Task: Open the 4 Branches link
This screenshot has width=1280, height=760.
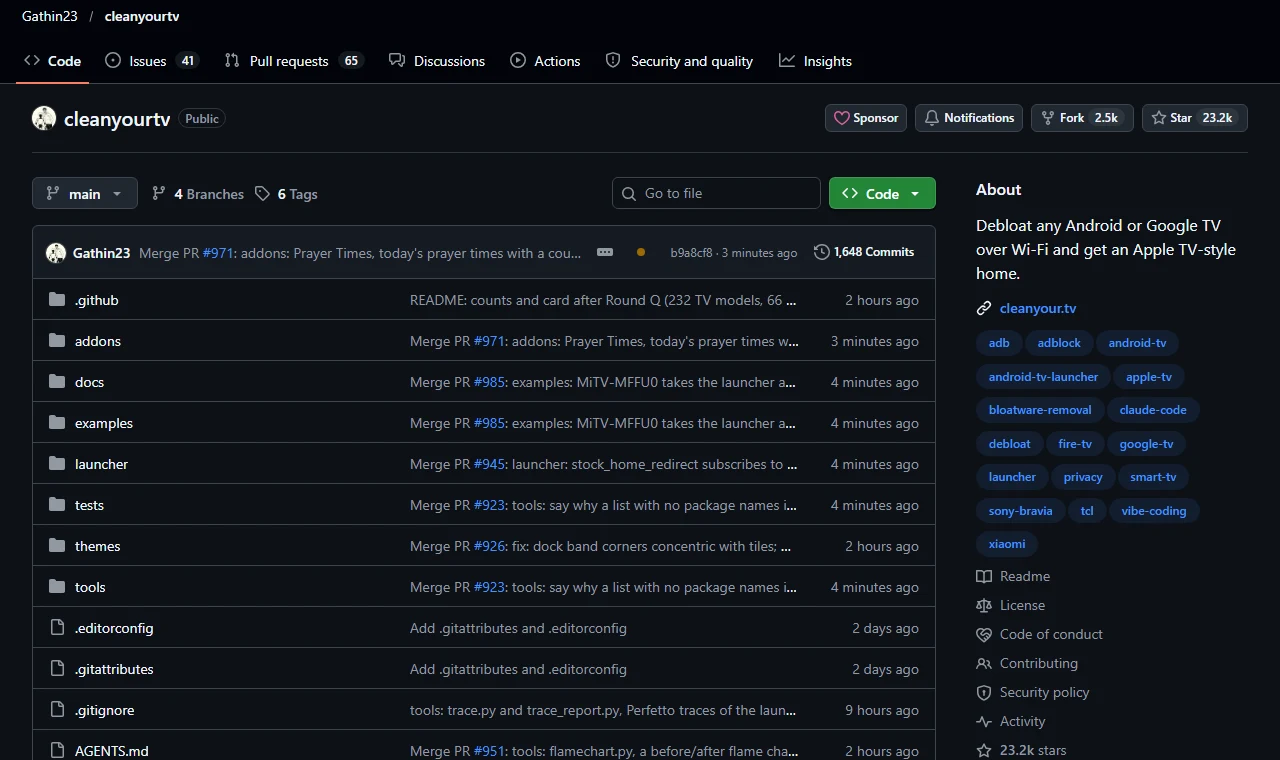Action: [x=198, y=194]
